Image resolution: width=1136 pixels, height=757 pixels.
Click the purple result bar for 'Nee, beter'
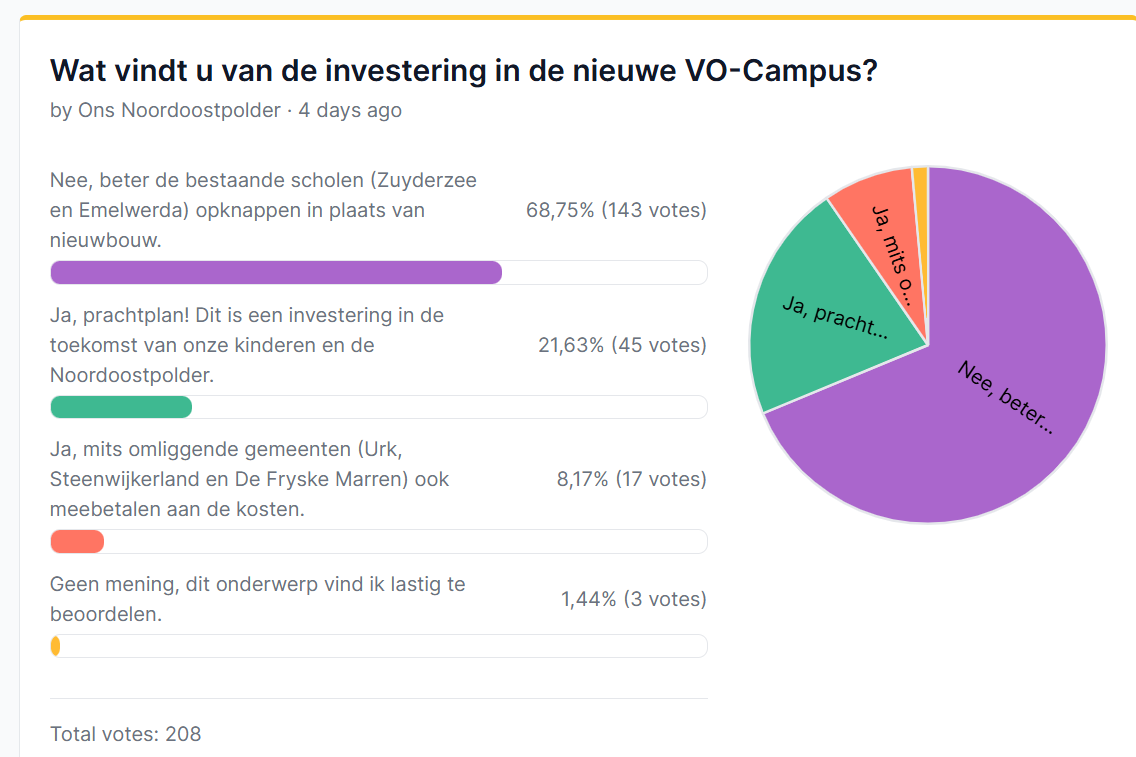276,272
